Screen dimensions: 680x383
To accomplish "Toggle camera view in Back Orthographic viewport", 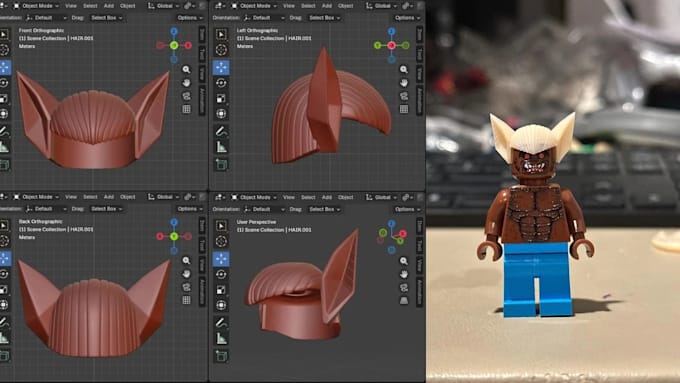I will coord(186,287).
